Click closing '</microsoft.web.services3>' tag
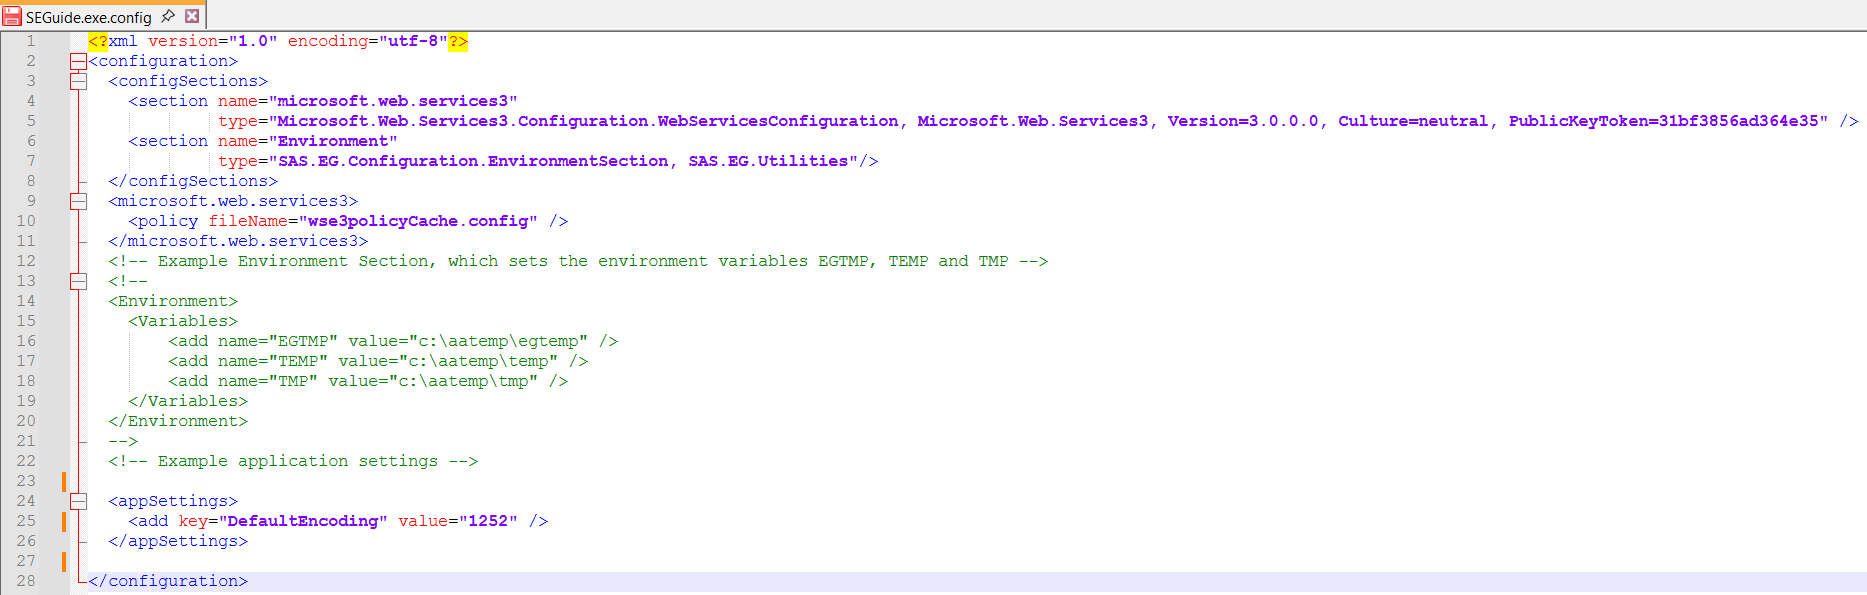The height and width of the screenshot is (595, 1867). click(238, 241)
